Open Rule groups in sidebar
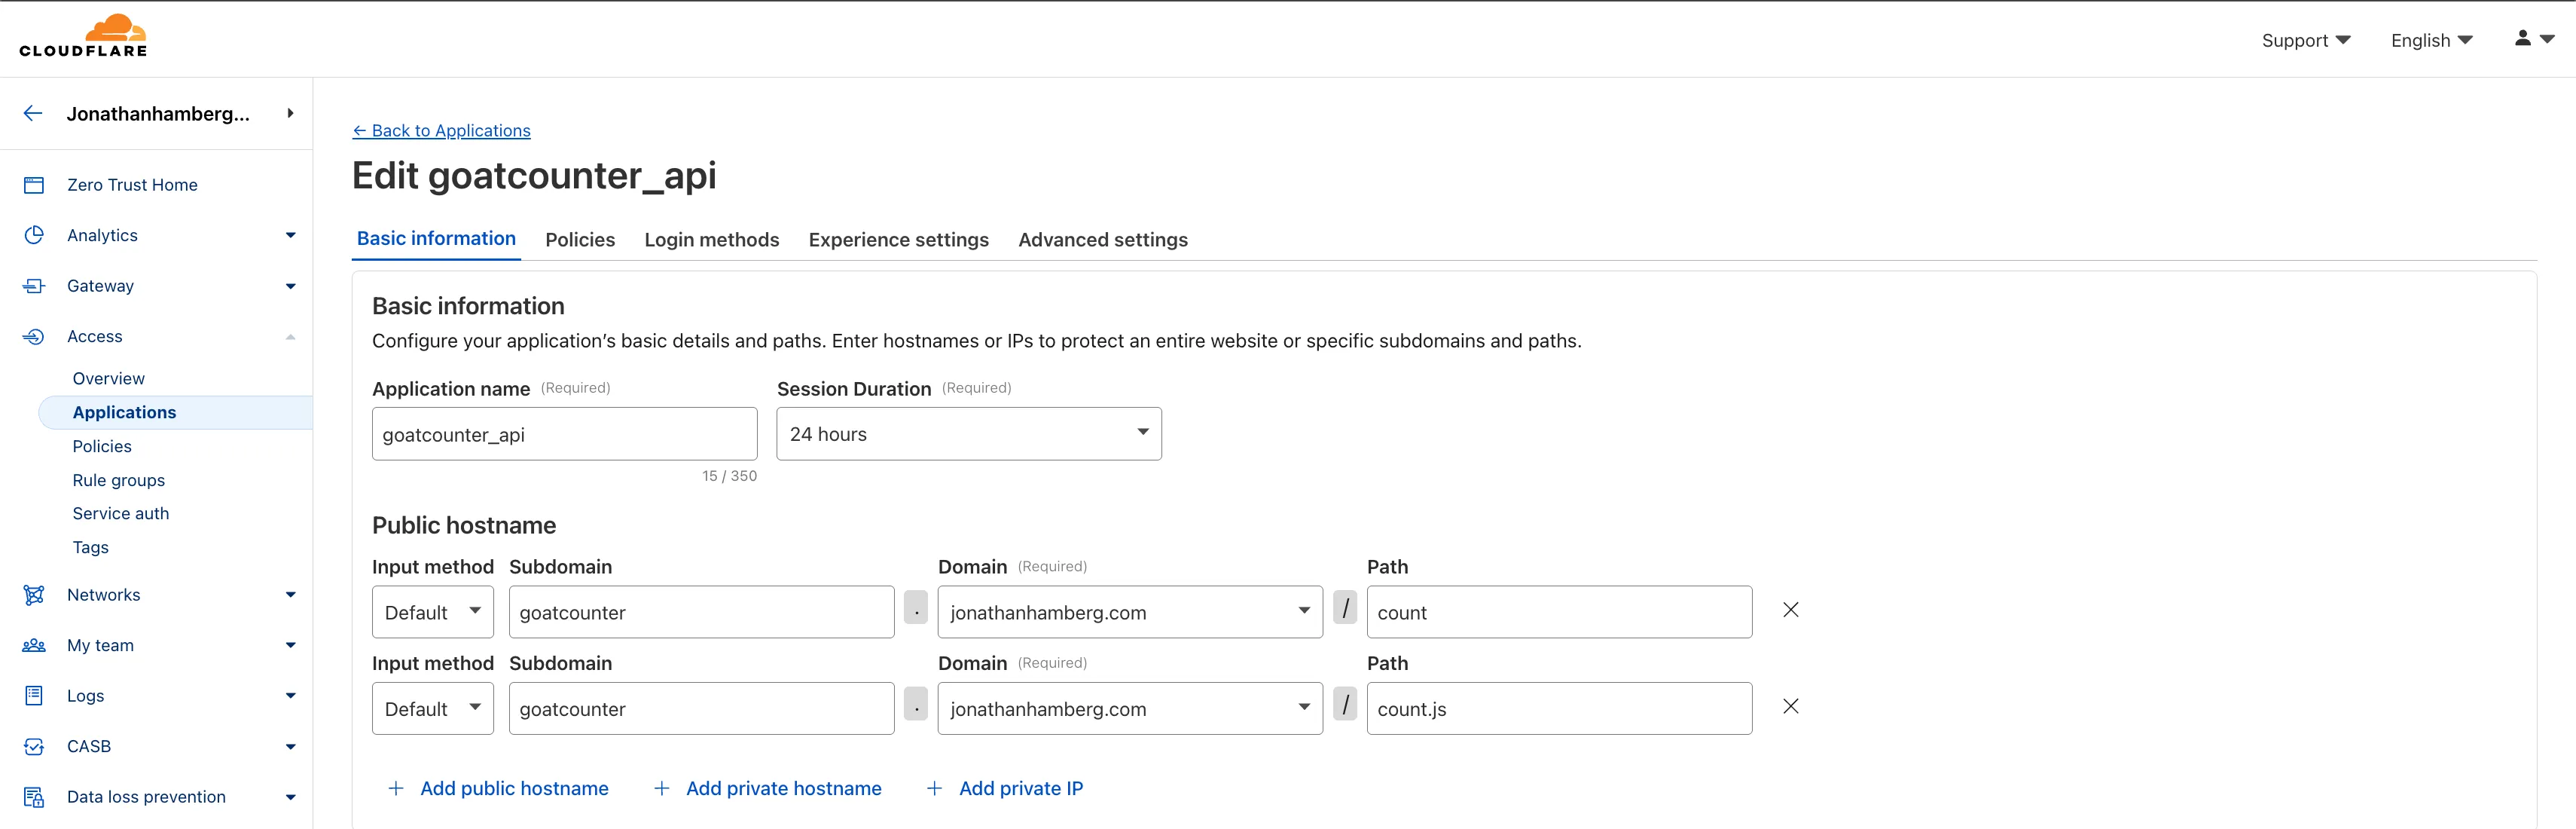This screenshot has width=2576, height=829. (118, 480)
